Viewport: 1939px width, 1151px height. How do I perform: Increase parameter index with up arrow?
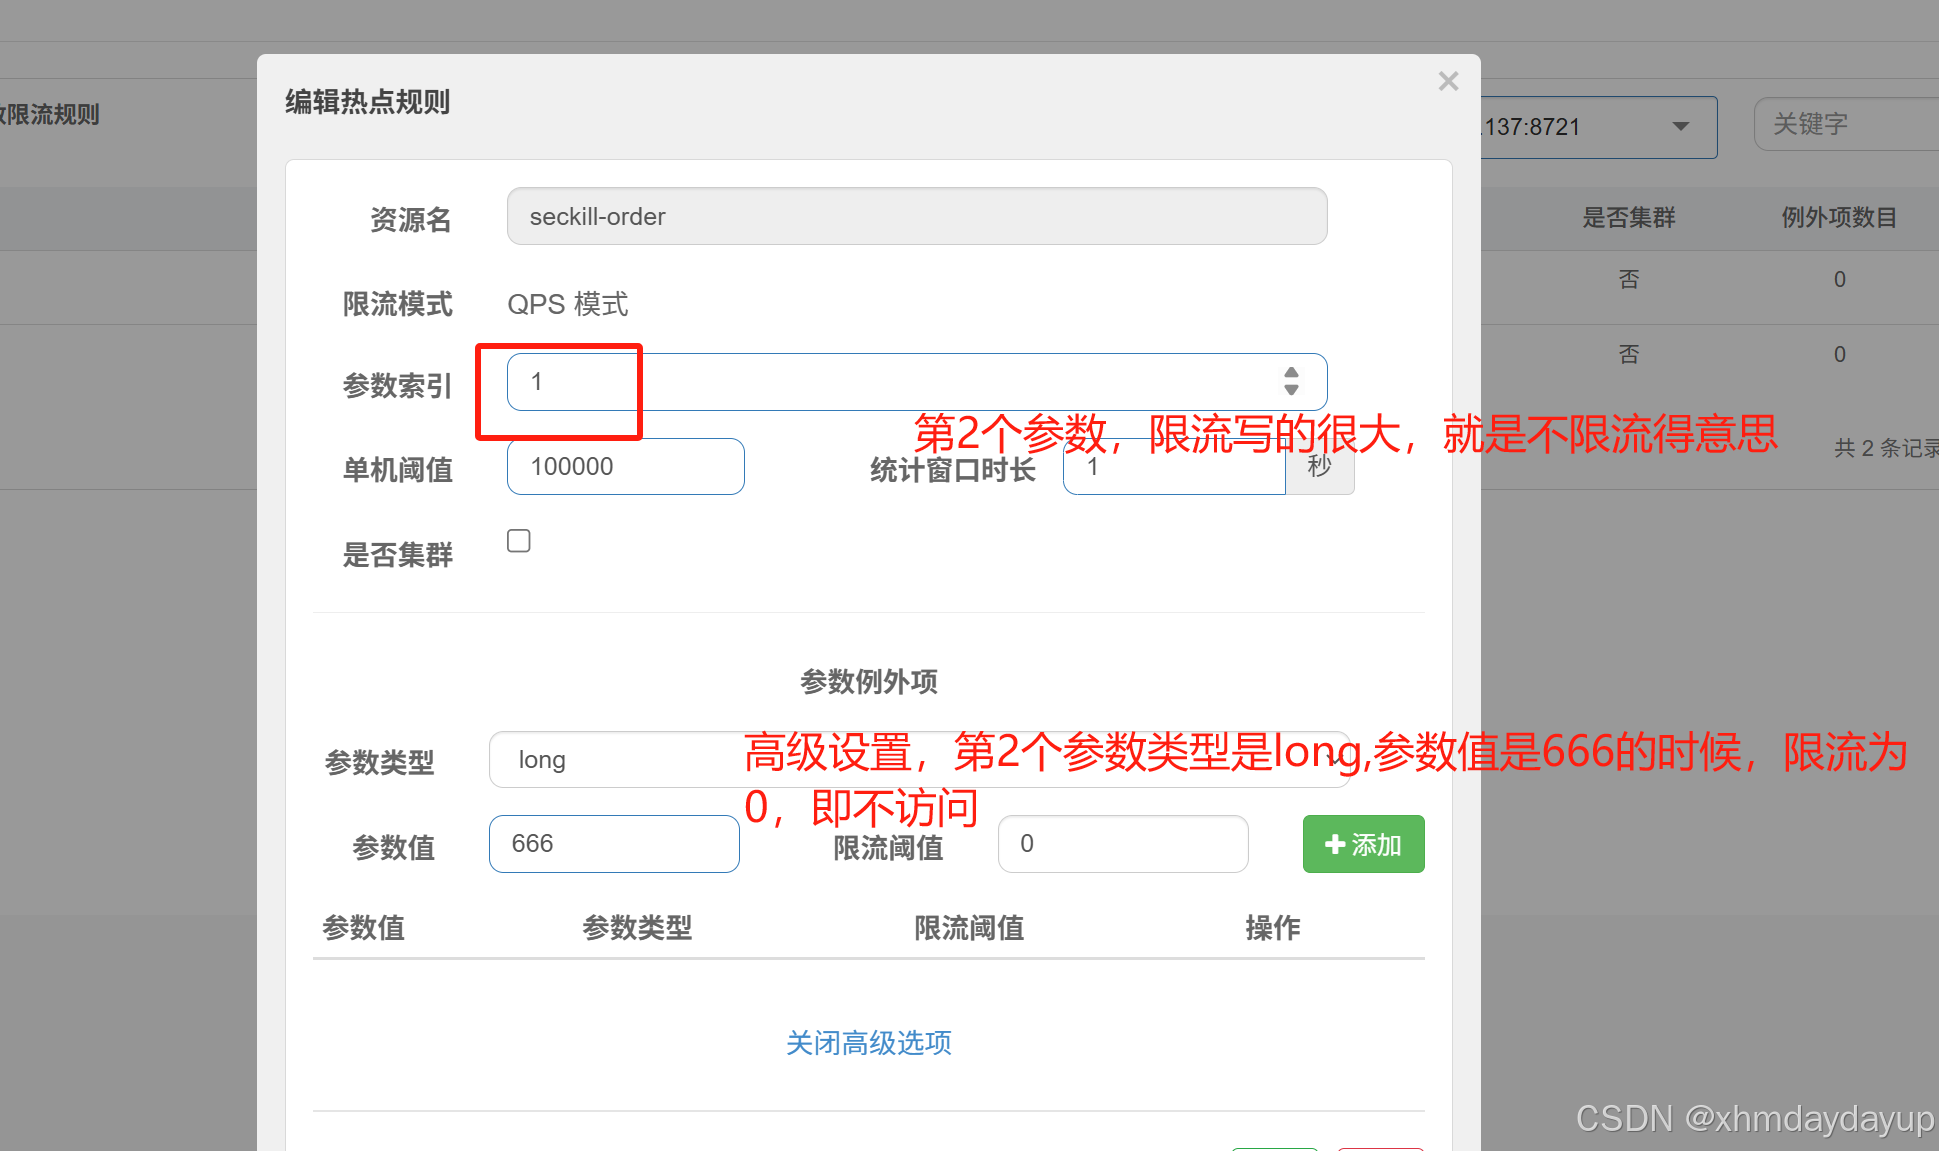(x=1292, y=373)
